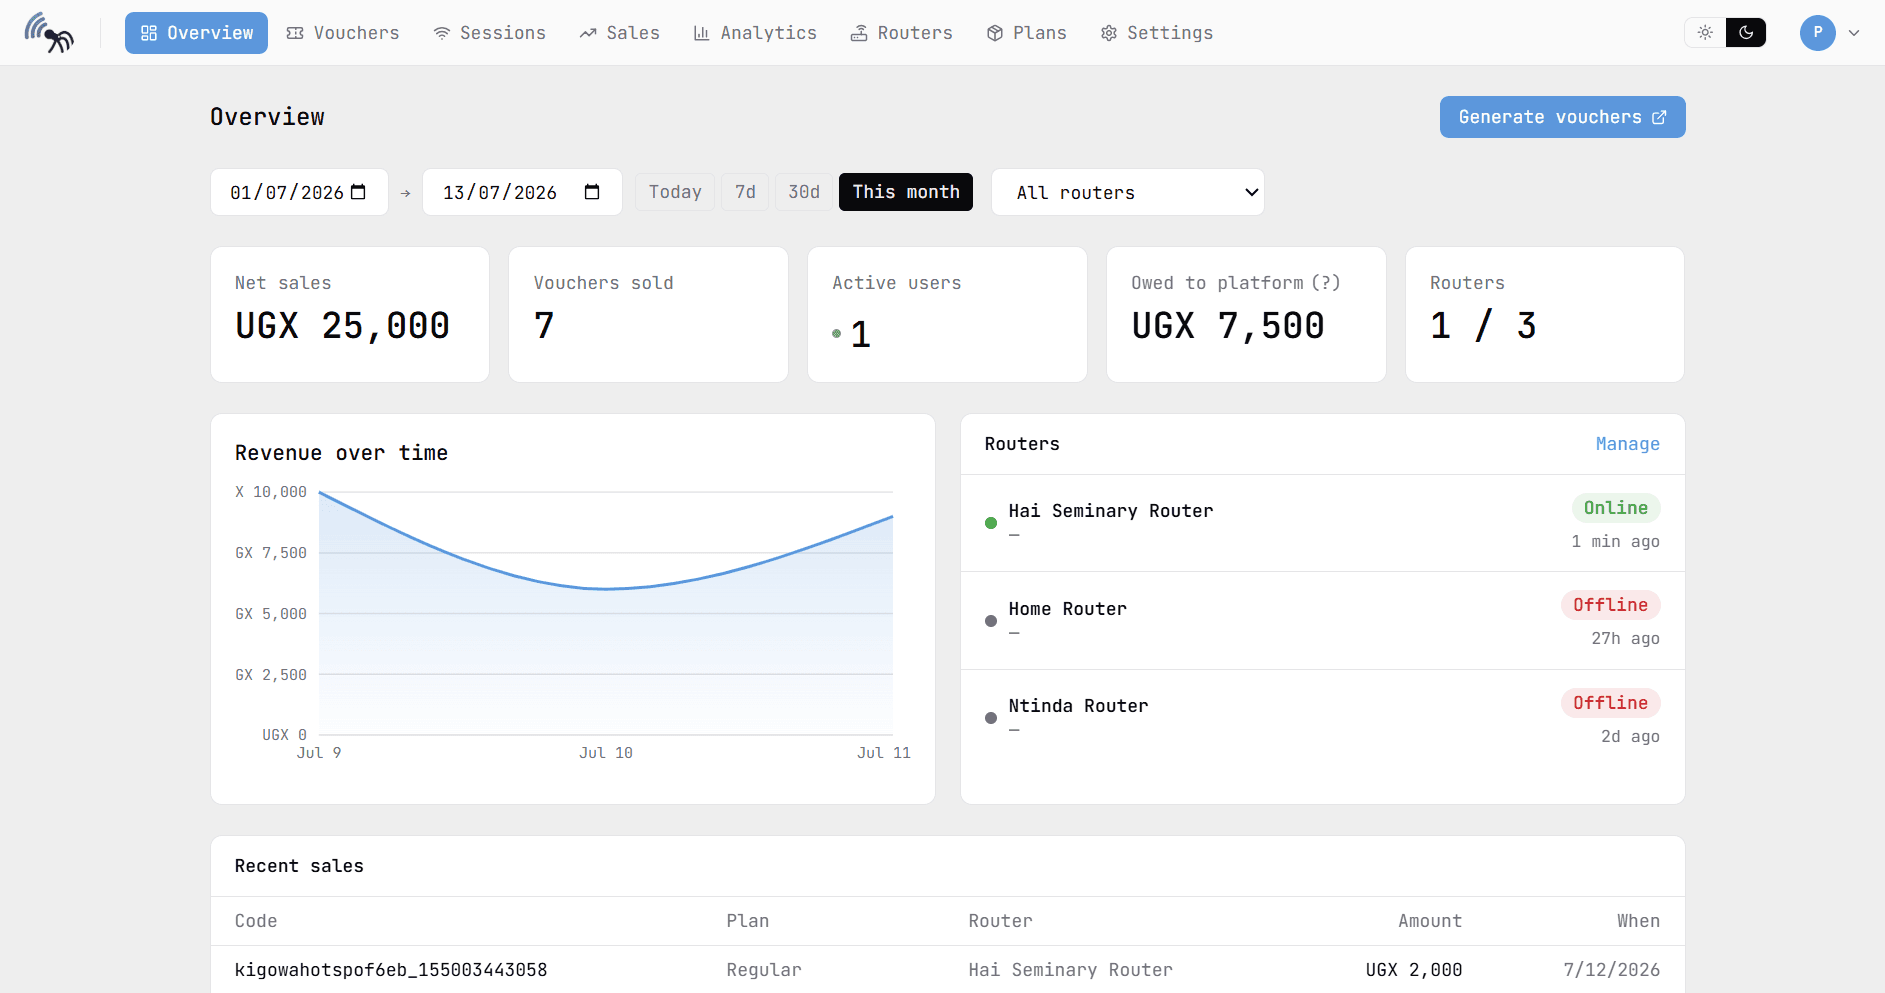Click the Home Router row name

pyautogui.click(x=1068, y=609)
